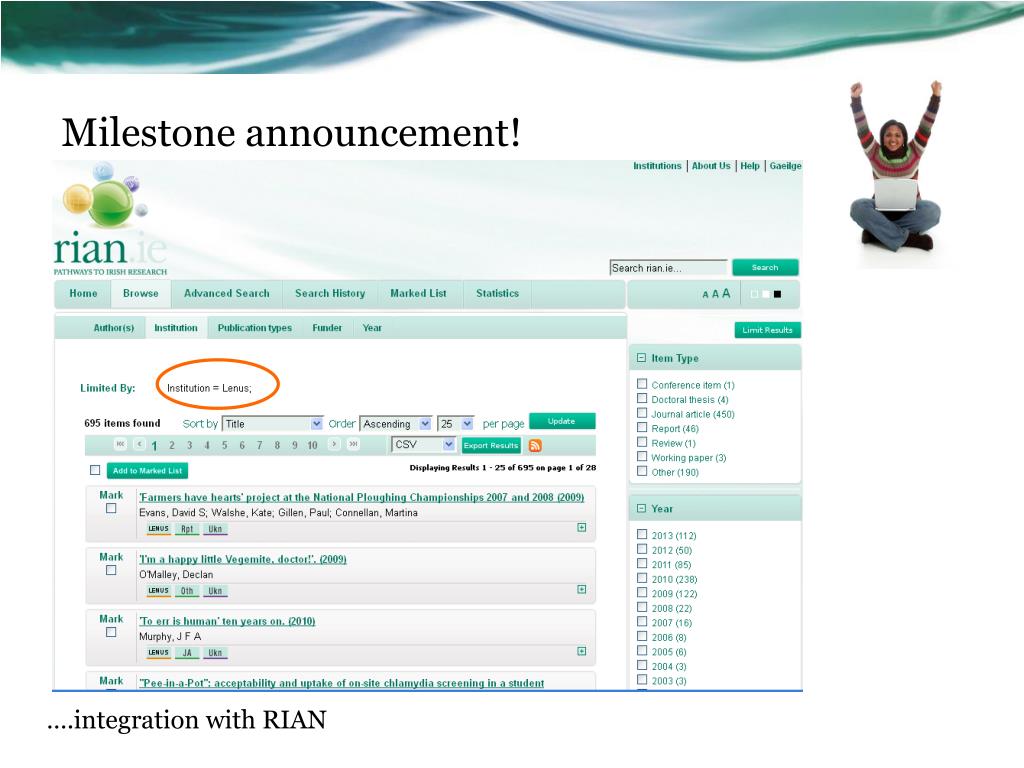The image size is (1024, 768).
Task: Open the Home tab
Action: 83,294
